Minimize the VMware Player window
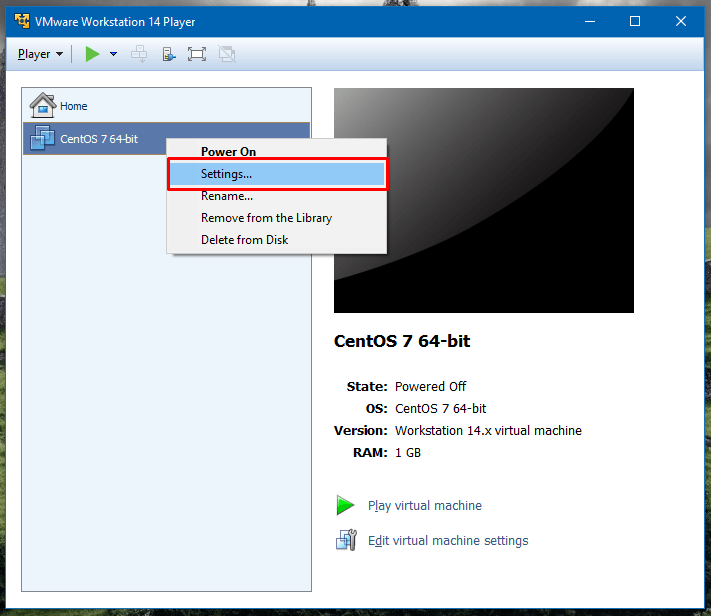This screenshot has width=711, height=616. click(589, 21)
